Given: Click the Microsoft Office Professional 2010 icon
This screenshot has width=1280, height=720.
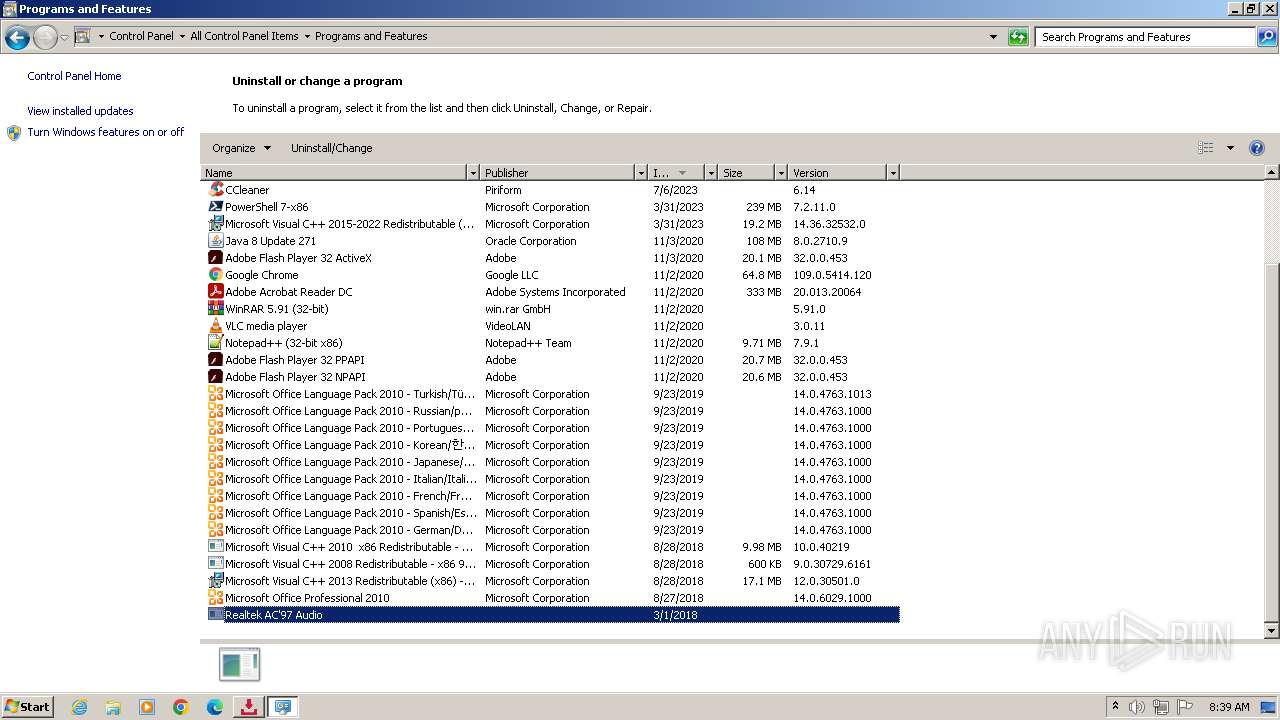Looking at the screenshot, I should coord(216,598).
